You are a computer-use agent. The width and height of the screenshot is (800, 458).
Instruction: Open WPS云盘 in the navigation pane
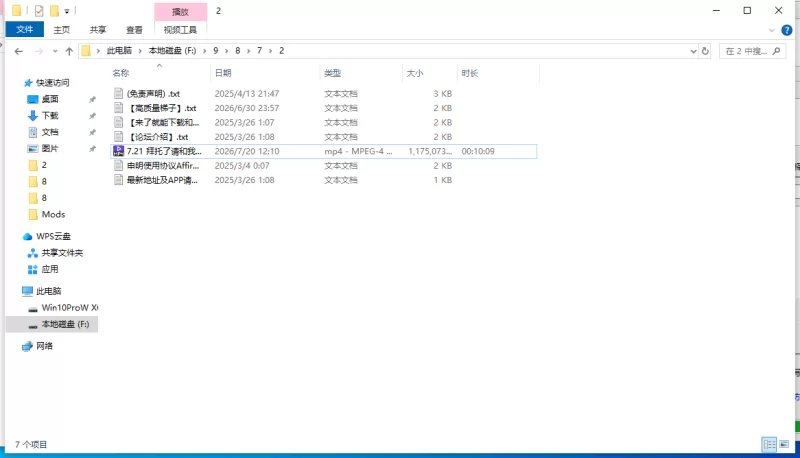tap(53, 236)
